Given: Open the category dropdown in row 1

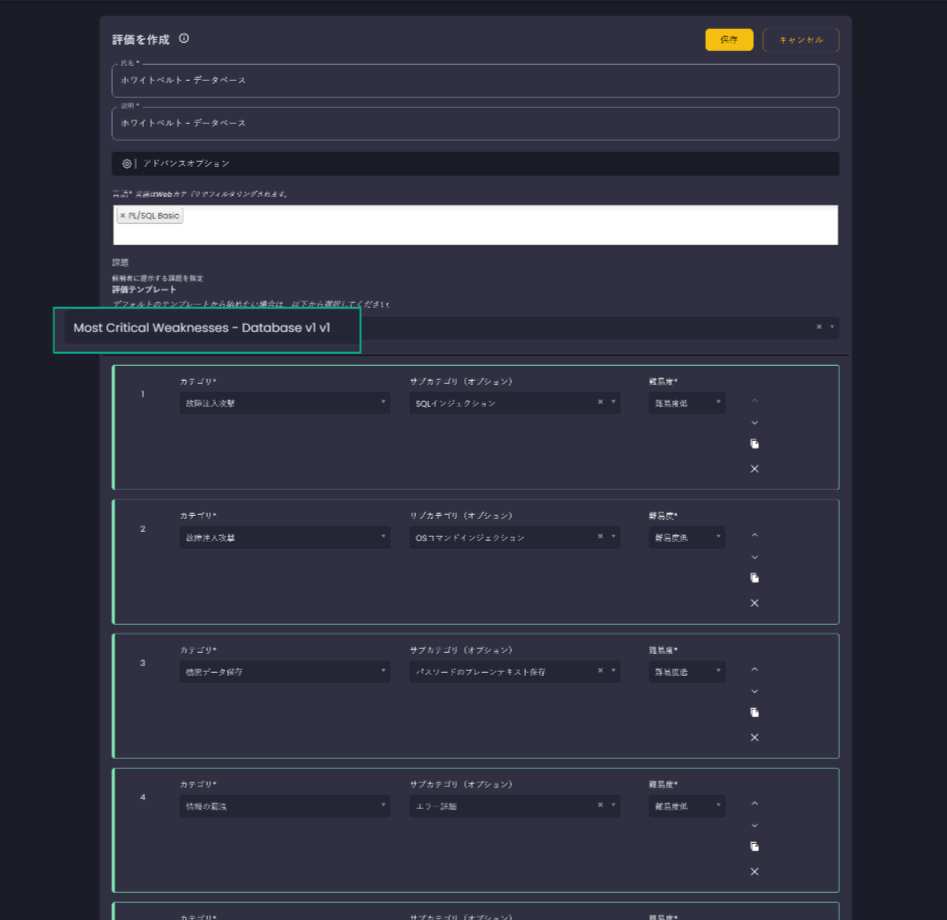Looking at the screenshot, I should (284, 403).
